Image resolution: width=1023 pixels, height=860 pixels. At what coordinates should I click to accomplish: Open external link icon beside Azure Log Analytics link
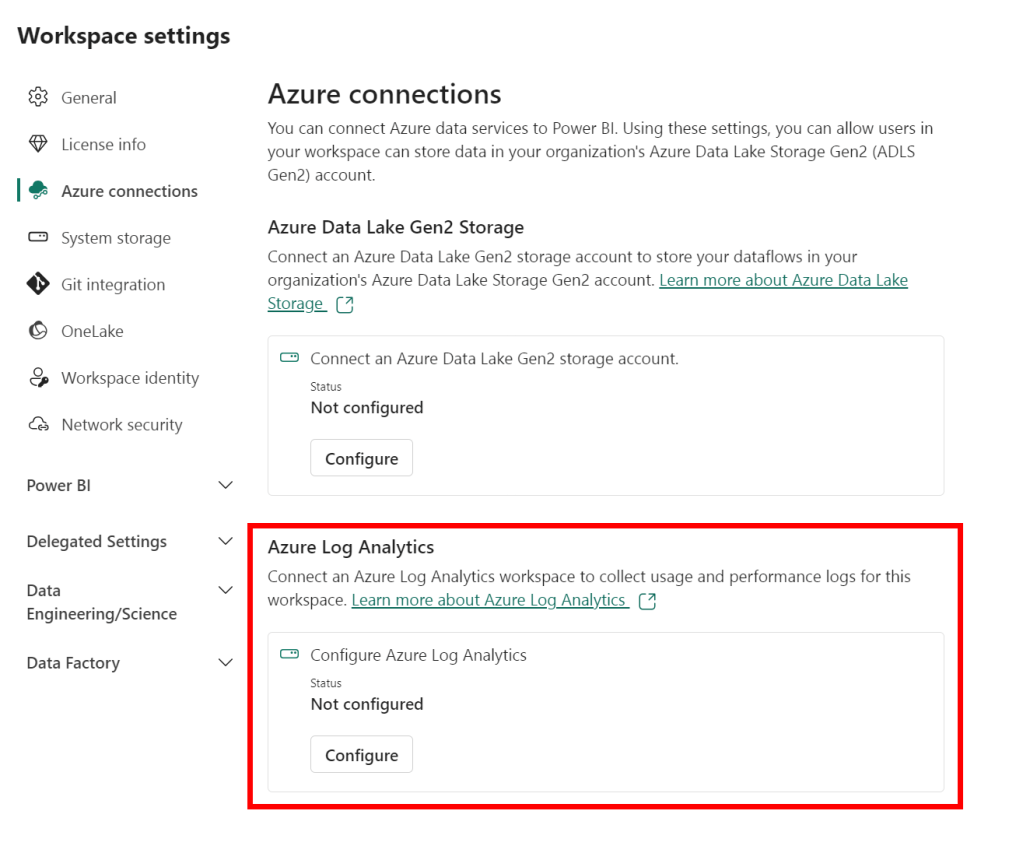click(x=647, y=601)
